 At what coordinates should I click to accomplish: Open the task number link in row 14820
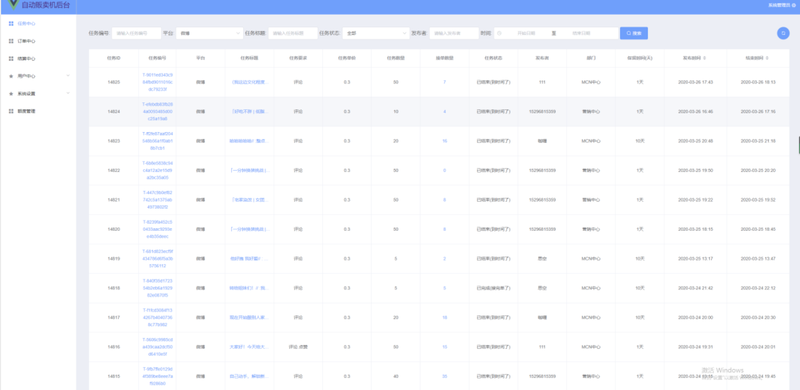coord(158,229)
